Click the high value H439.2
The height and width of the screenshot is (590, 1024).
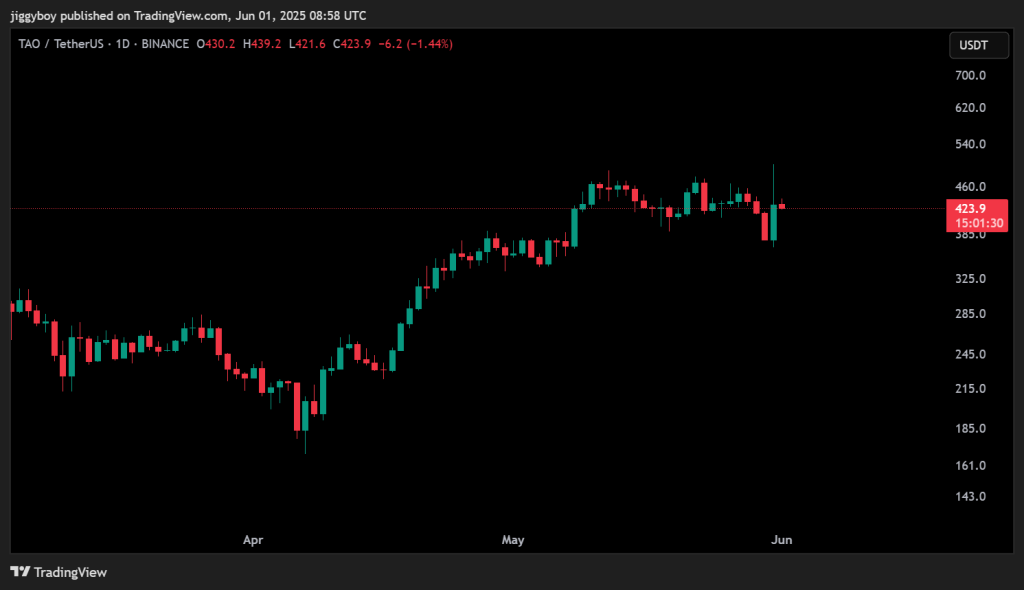click(x=262, y=44)
